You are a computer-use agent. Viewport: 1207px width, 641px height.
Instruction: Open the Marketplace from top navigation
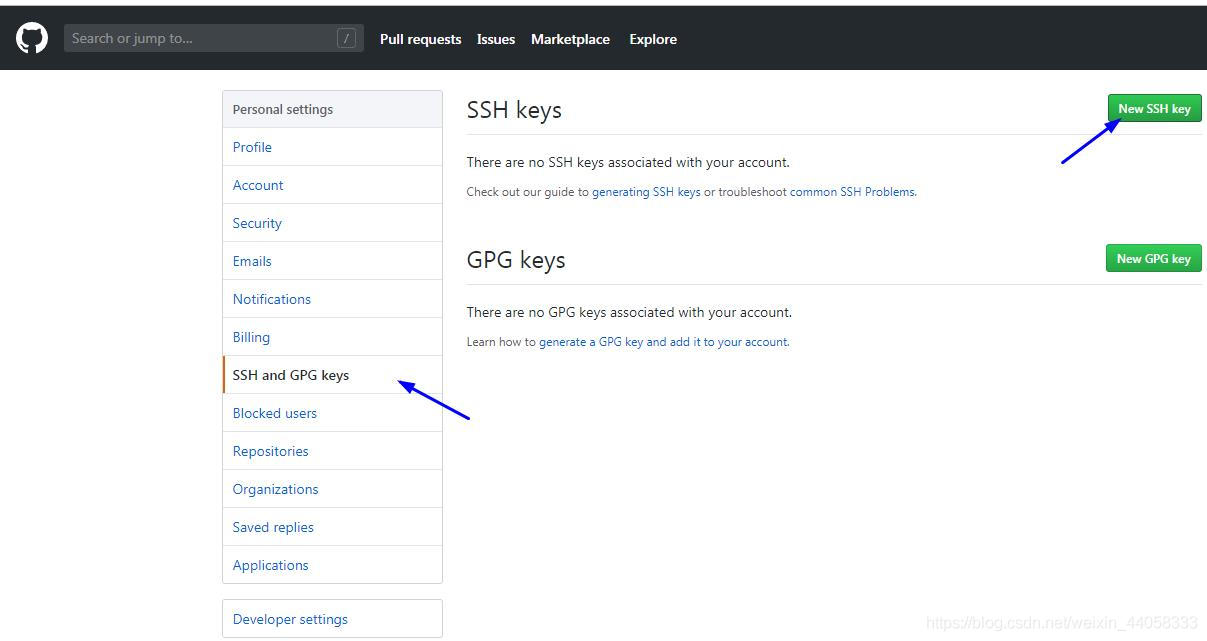pos(570,39)
